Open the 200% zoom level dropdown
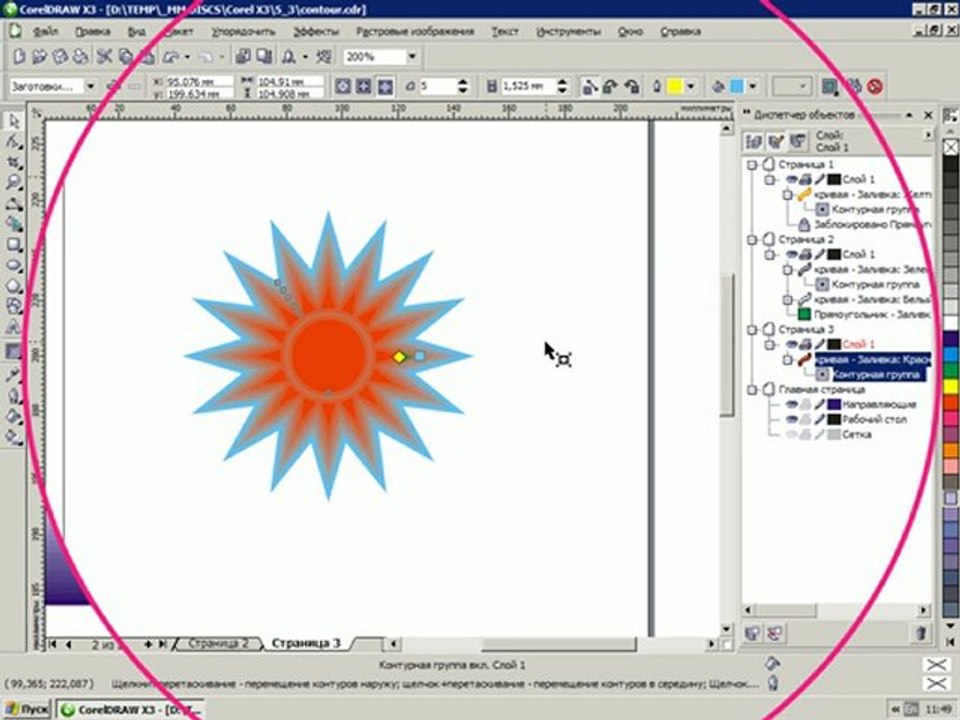The image size is (960, 720). [412, 56]
